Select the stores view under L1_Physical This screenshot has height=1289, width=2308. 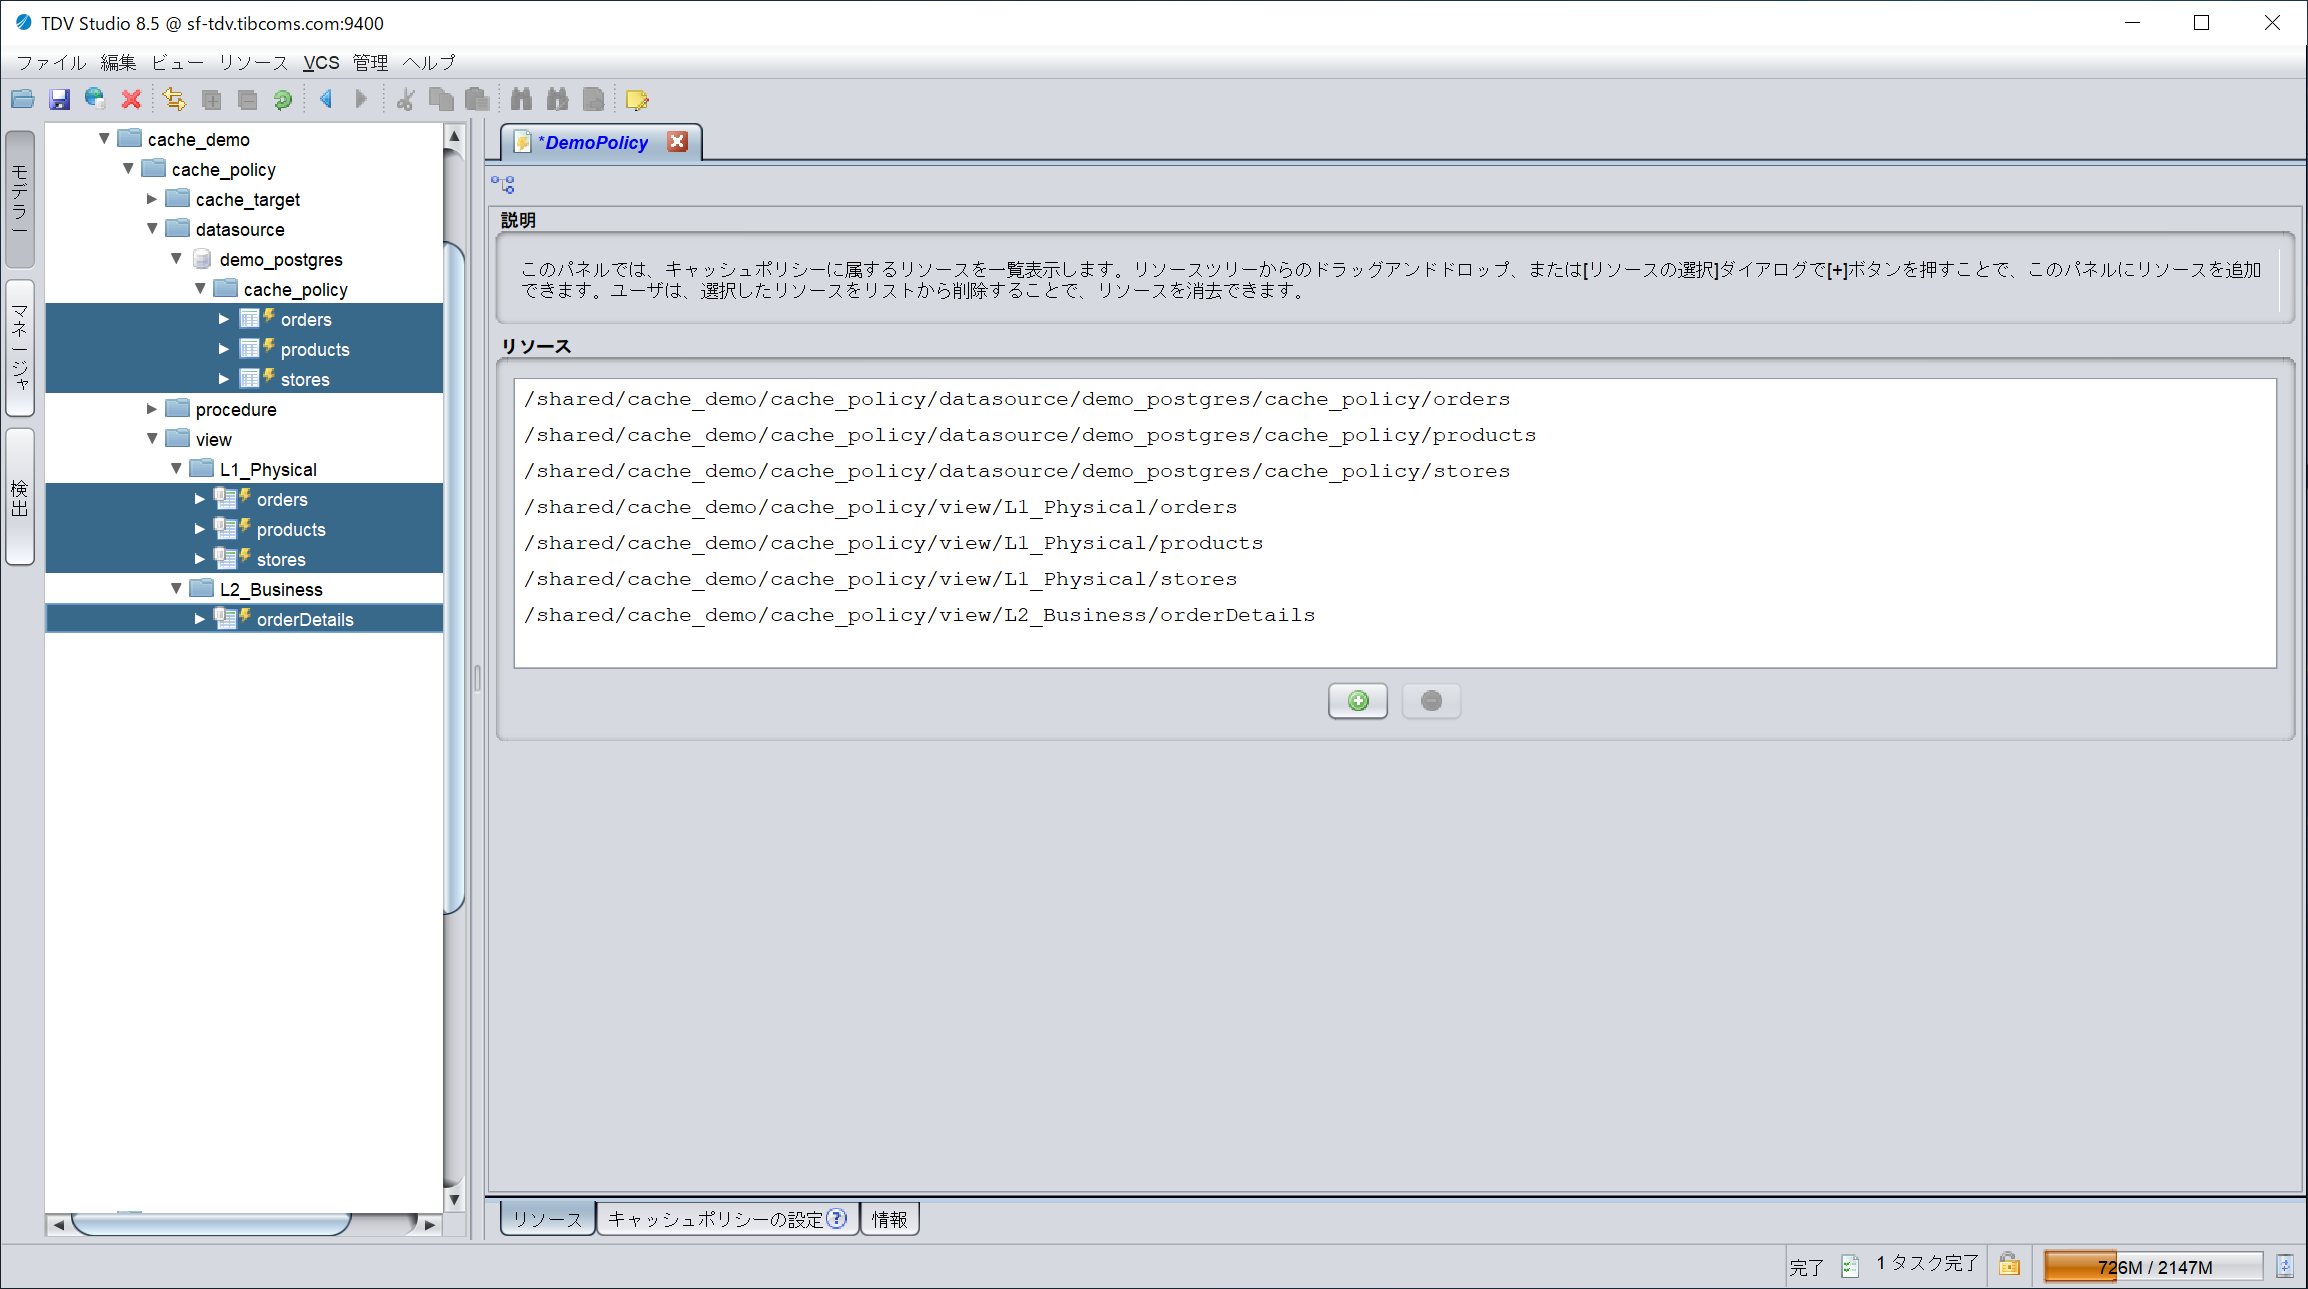tap(281, 559)
